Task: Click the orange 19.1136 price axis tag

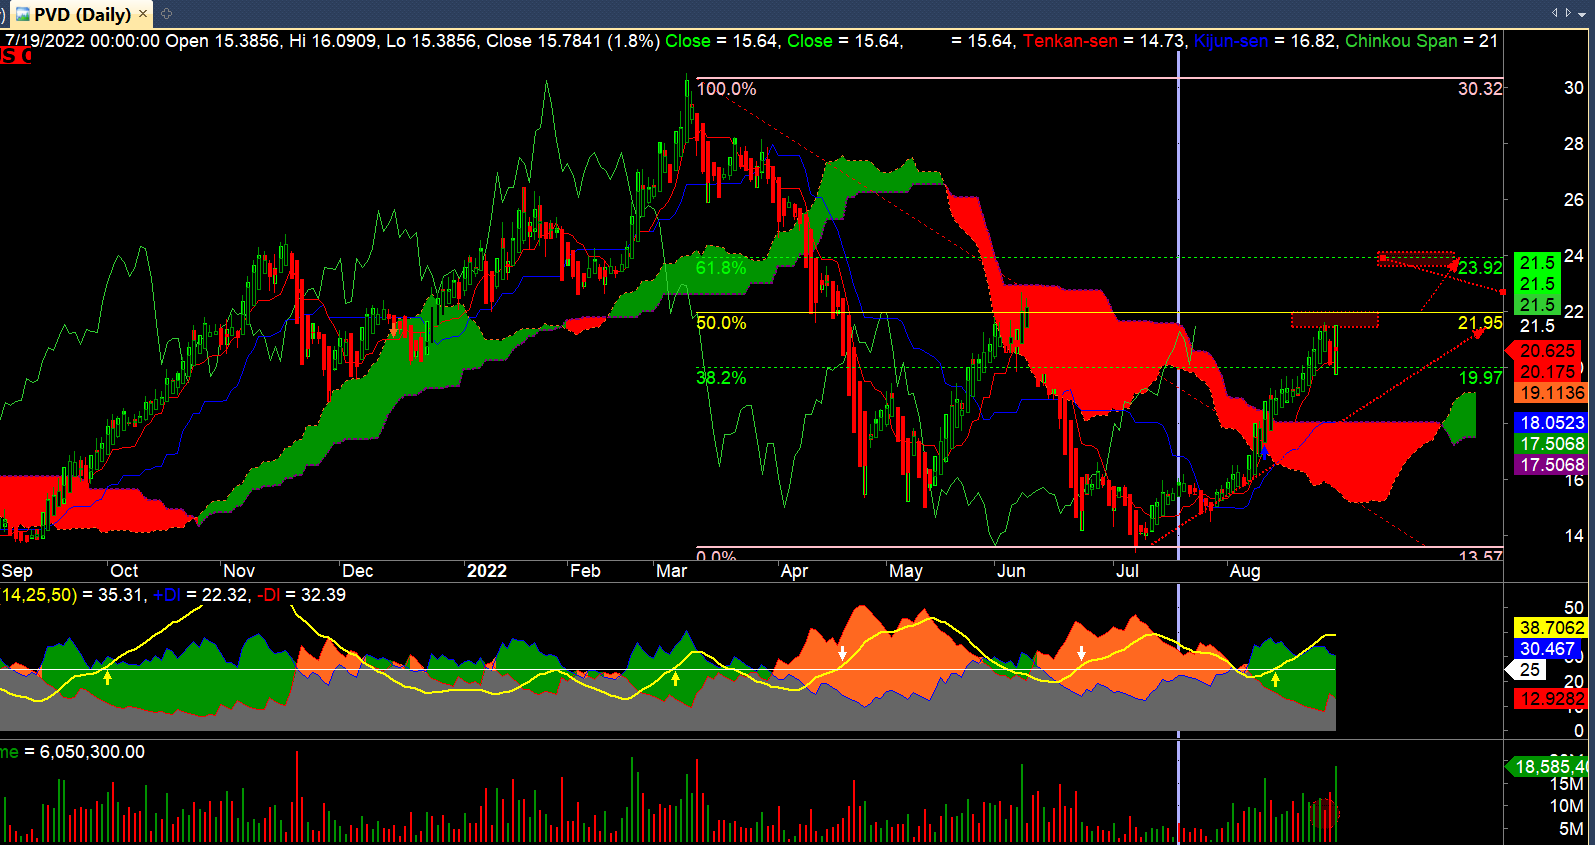Action: click(x=1551, y=393)
